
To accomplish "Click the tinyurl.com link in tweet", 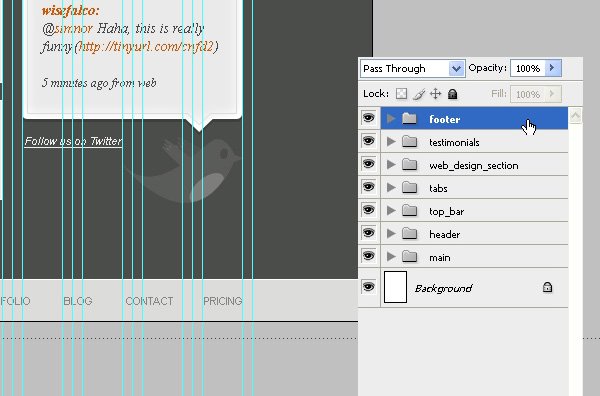I will pyautogui.click(x=146, y=47).
